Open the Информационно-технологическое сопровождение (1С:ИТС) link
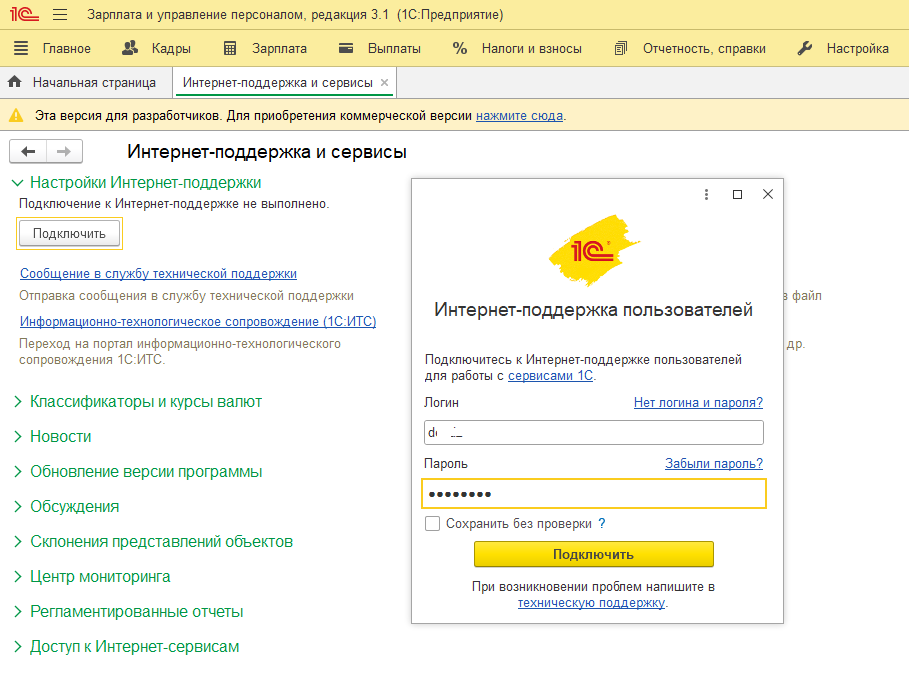Viewport: 909px width, 693px height. click(x=198, y=321)
